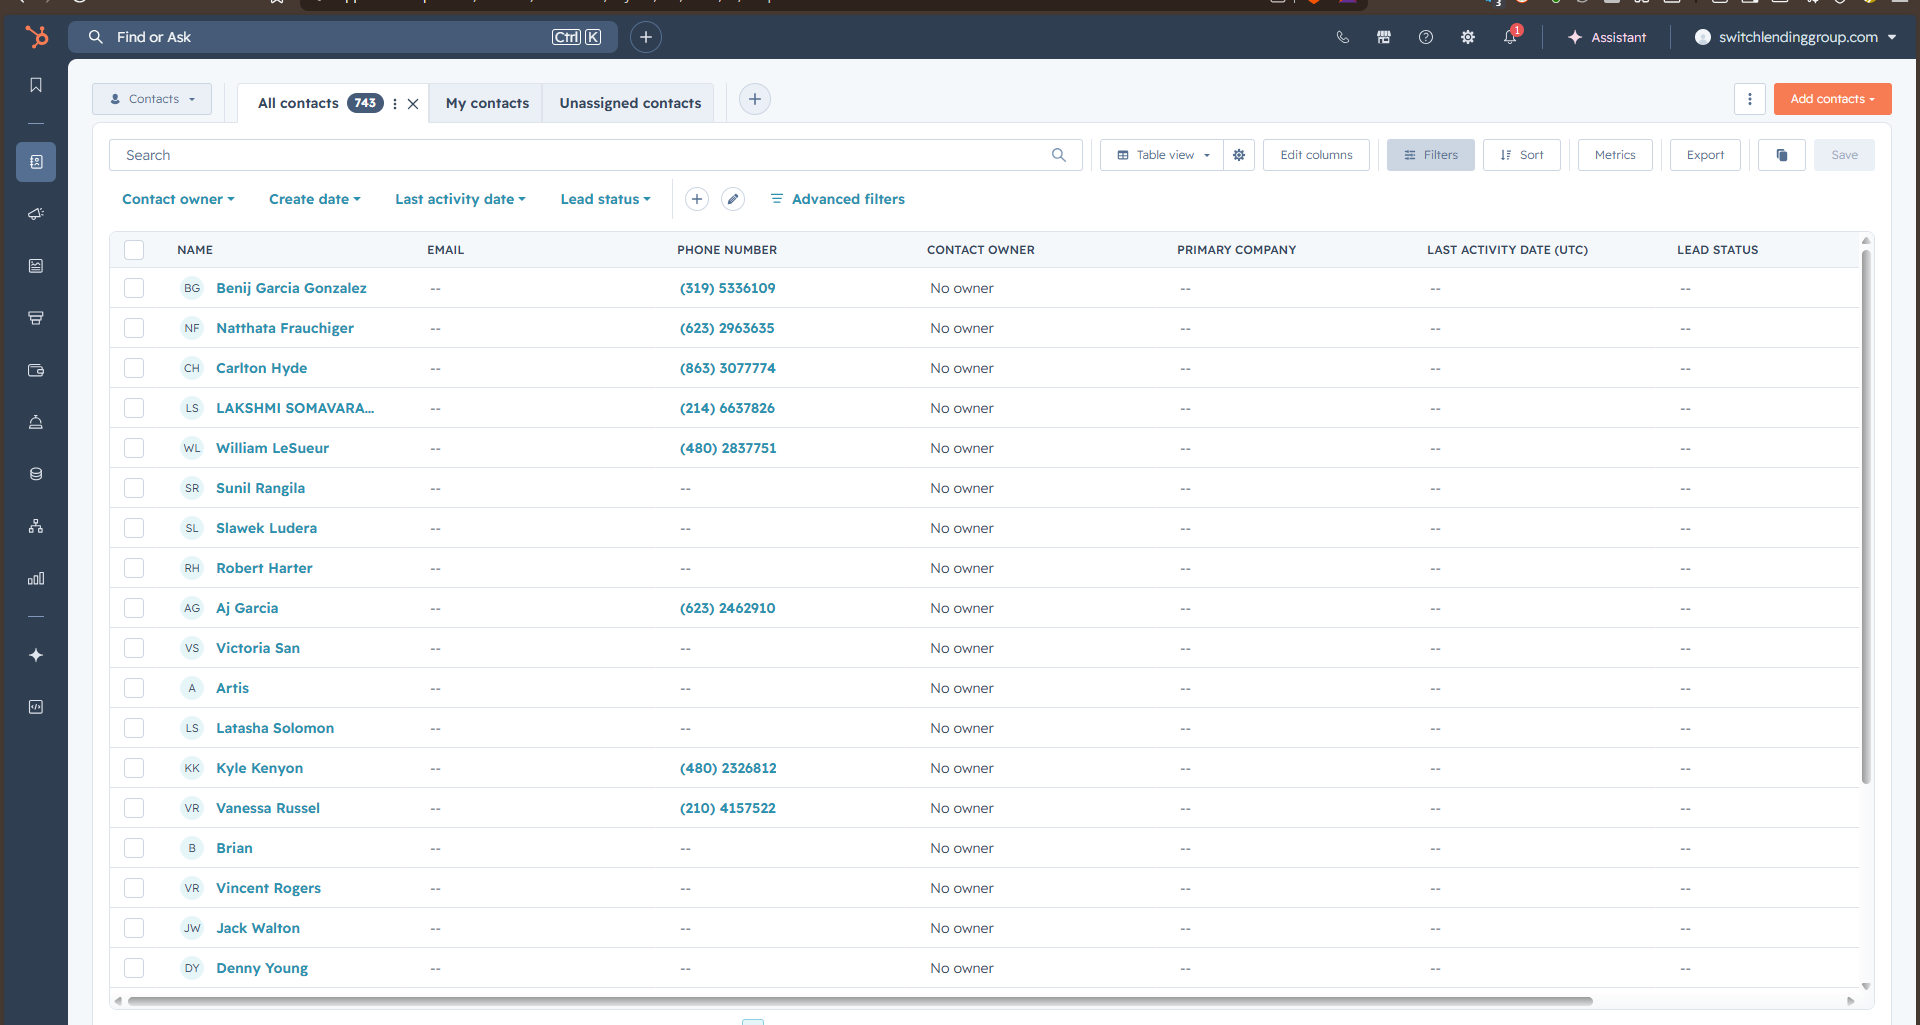Open Advanced filters
The height and width of the screenshot is (1025, 1920).
(838, 199)
